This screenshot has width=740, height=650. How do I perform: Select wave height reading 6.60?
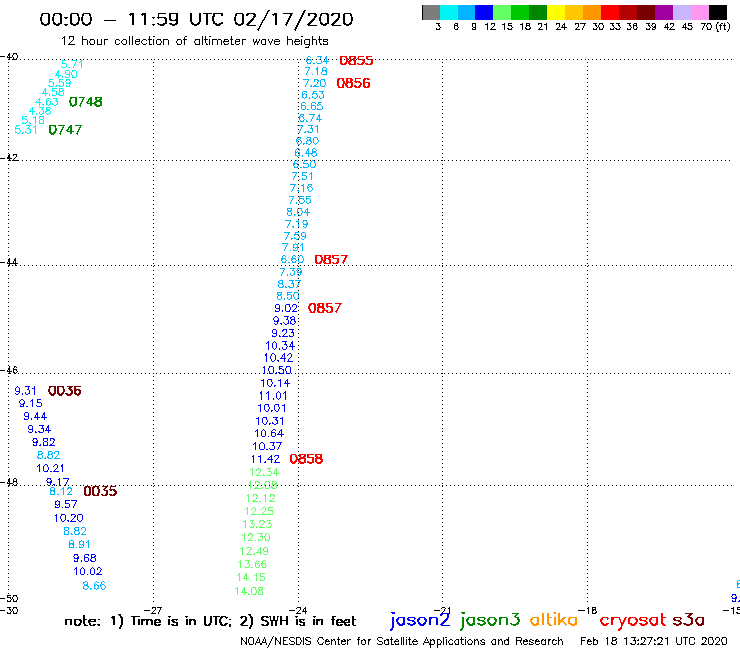tap(293, 260)
